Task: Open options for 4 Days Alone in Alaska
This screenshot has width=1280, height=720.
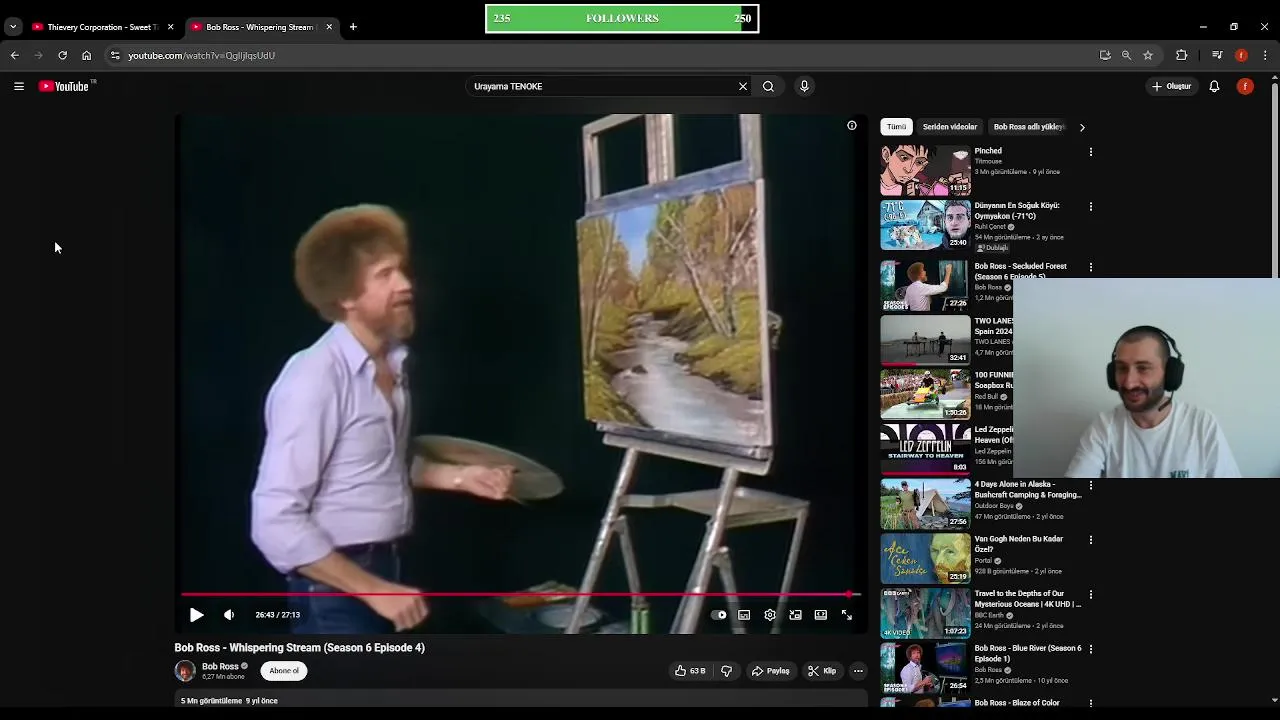Action: (x=1091, y=485)
